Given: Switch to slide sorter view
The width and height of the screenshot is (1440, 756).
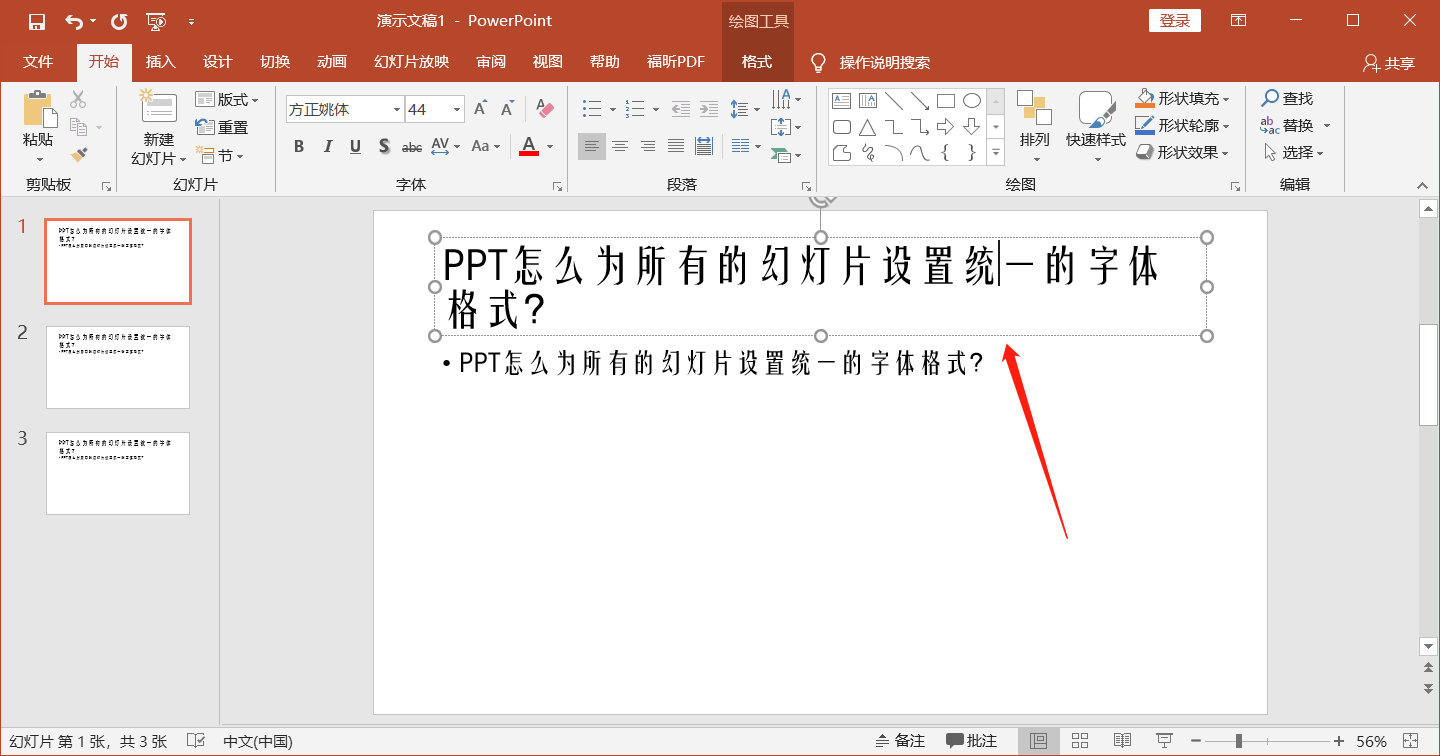Looking at the screenshot, I should click(1080, 741).
